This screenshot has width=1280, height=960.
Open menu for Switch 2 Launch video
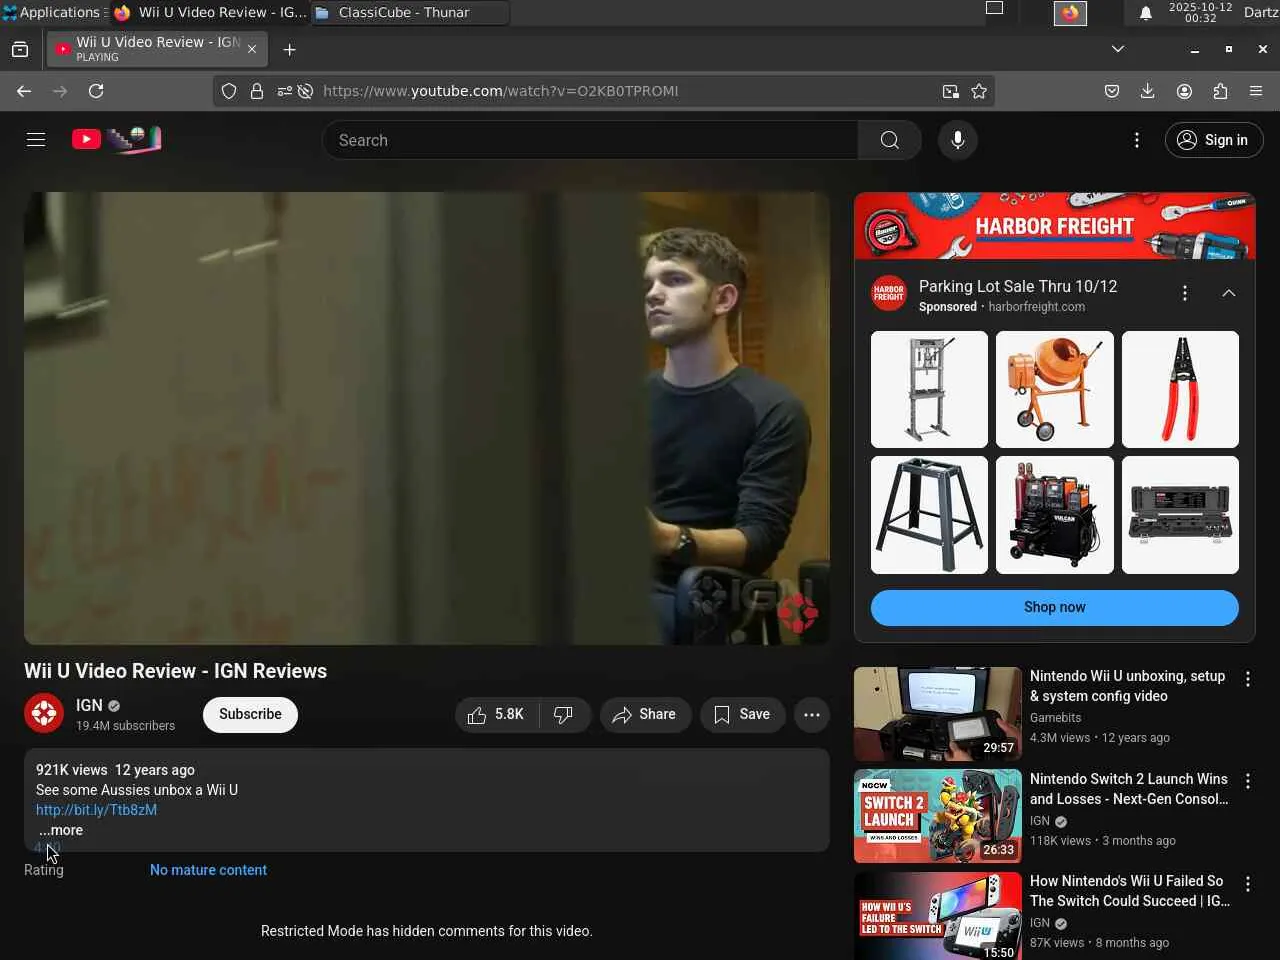point(1248,781)
